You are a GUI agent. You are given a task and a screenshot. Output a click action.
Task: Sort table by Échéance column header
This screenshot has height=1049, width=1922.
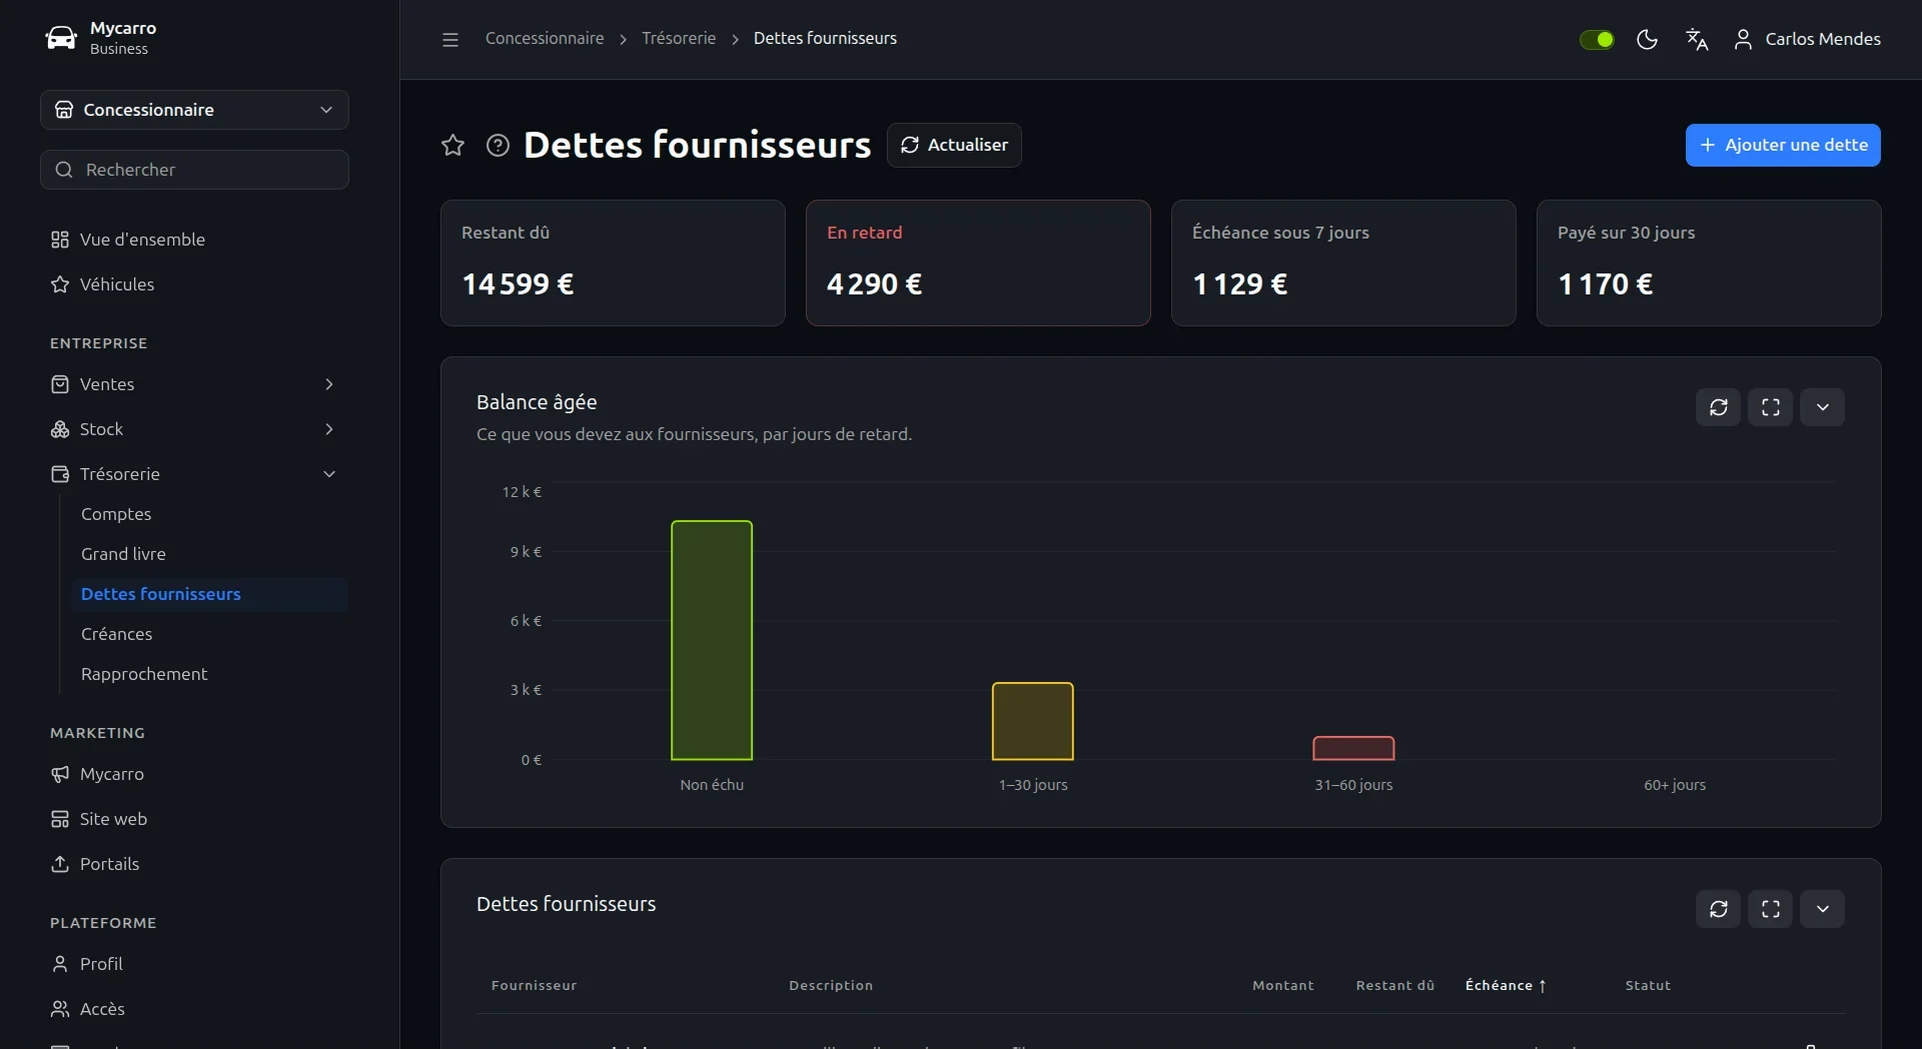click(x=1505, y=986)
